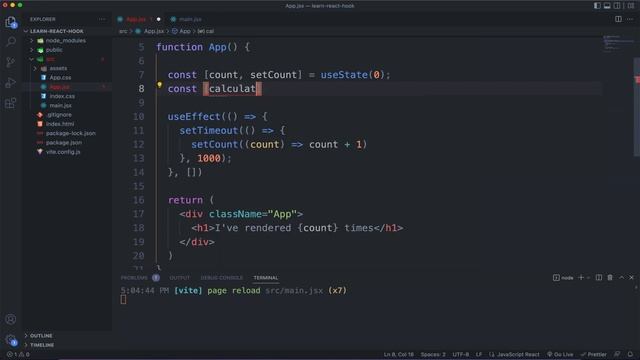The width and height of the screenshot is (640, 360).
Task: Switch to the Output panel tab
Action: point(180,278)
